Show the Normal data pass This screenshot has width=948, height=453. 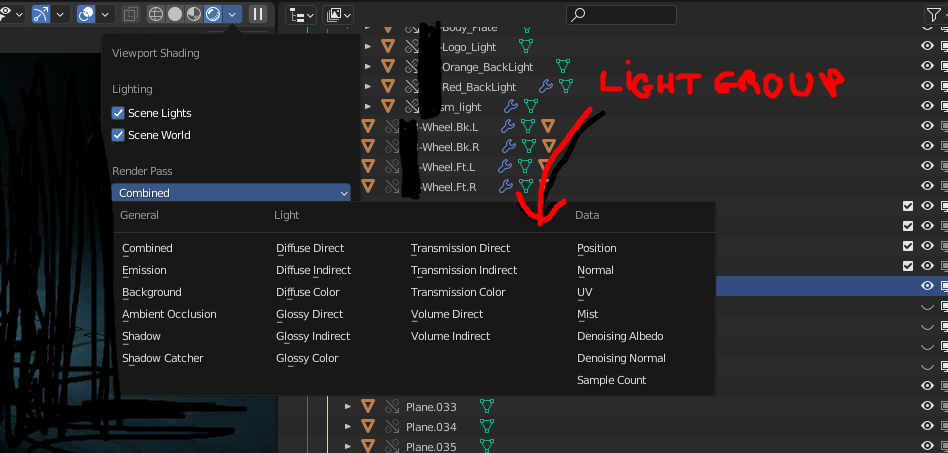(595, 270)
